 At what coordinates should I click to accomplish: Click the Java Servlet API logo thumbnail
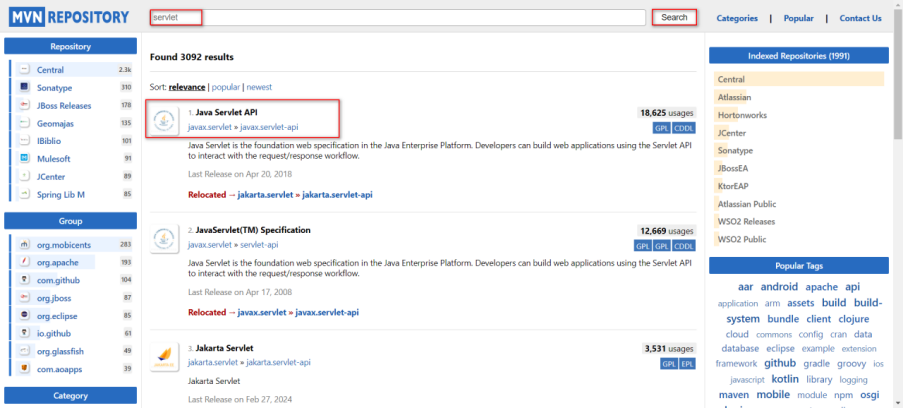[164, 121]
